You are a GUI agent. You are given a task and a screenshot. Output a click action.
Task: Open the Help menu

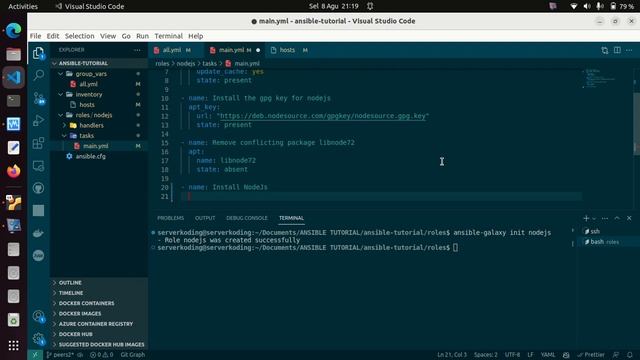[x=196, y=36]
